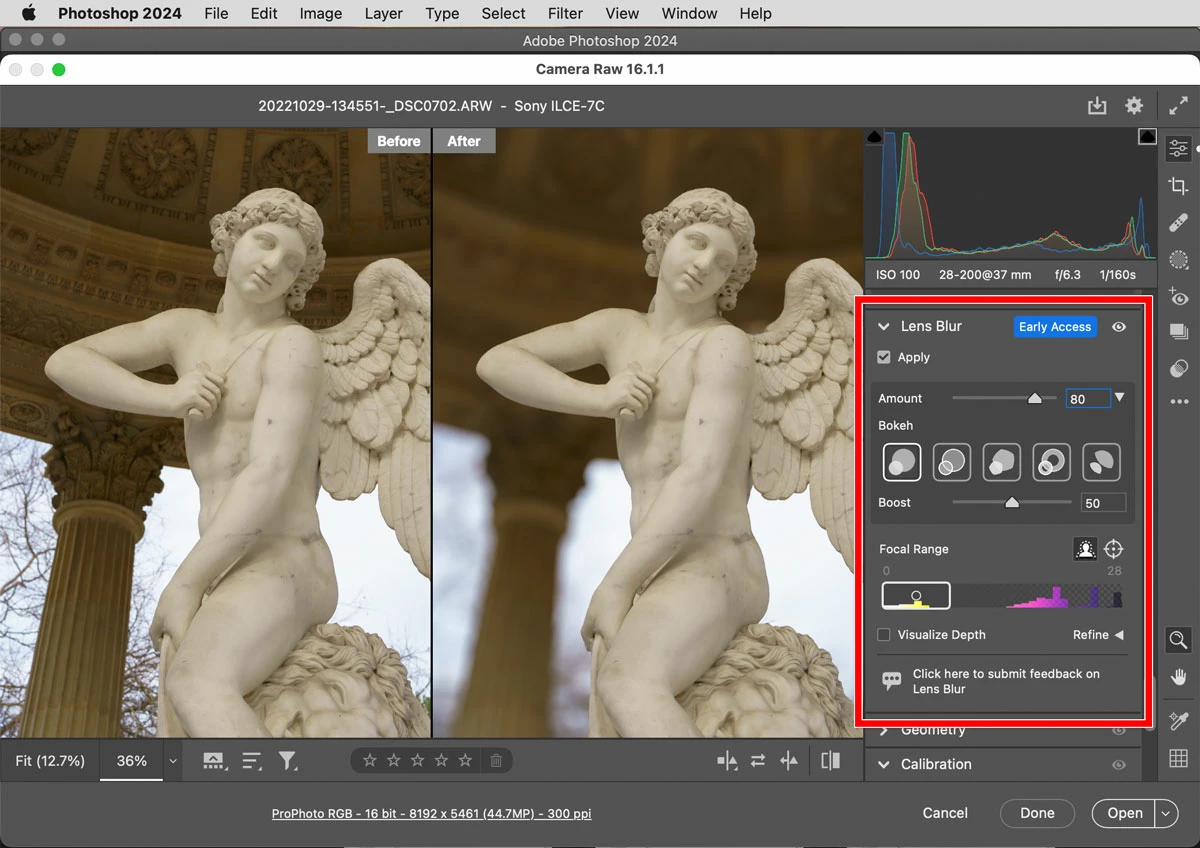Select the five-blade bokeh shape
The width and height of the screenshot is (1200, 848).
(1002, 462)
